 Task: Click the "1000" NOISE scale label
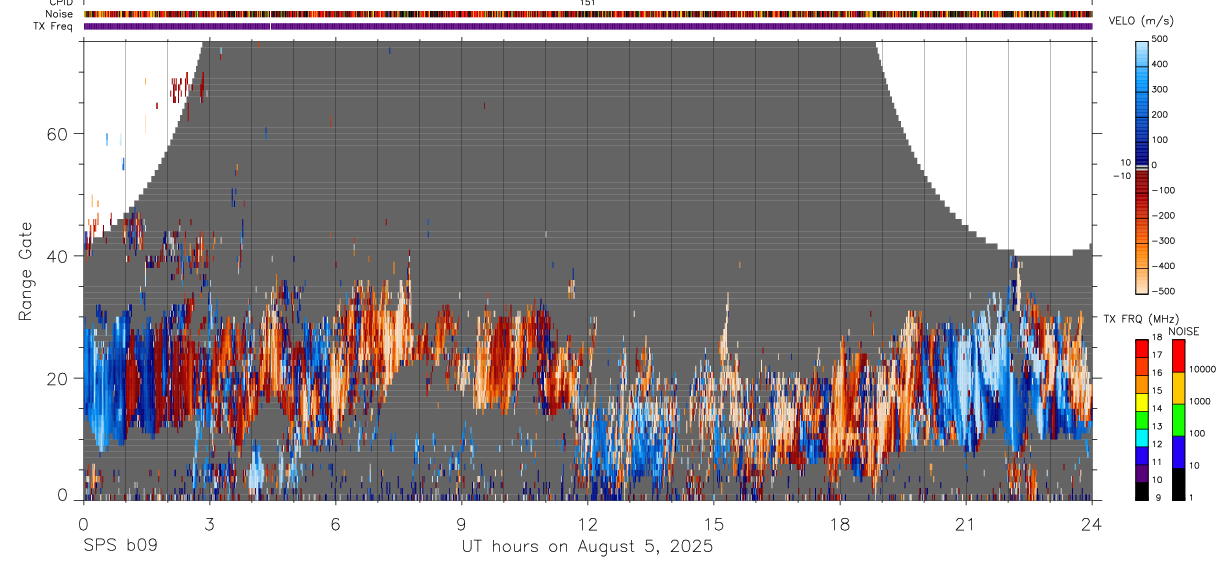1199,401
